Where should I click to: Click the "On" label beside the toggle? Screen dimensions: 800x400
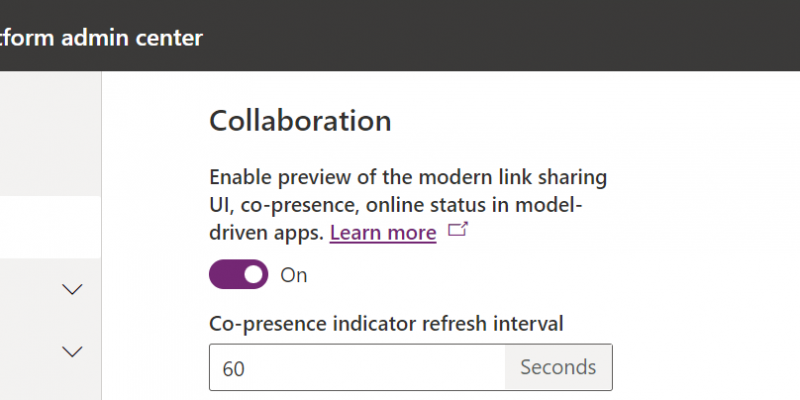click(294, 275)
